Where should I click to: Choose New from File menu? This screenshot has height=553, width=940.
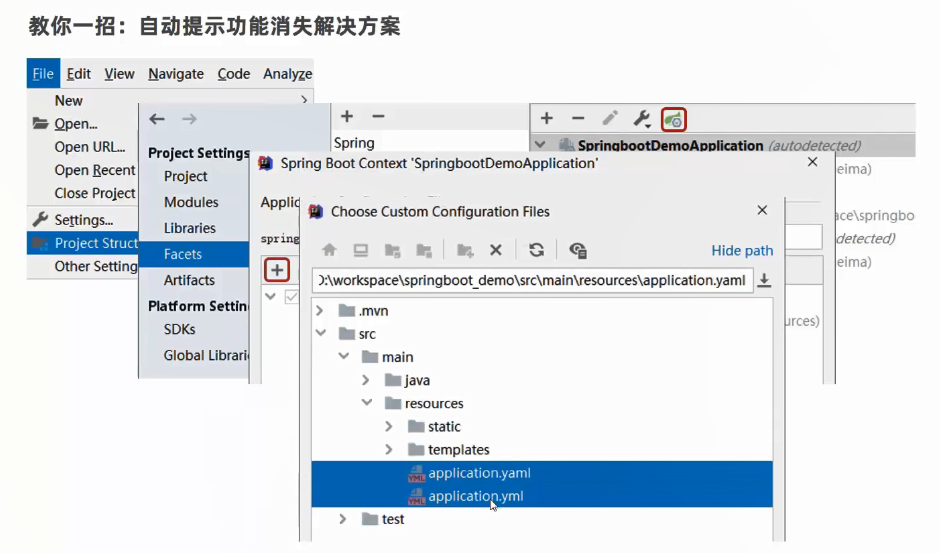[69, 100]
